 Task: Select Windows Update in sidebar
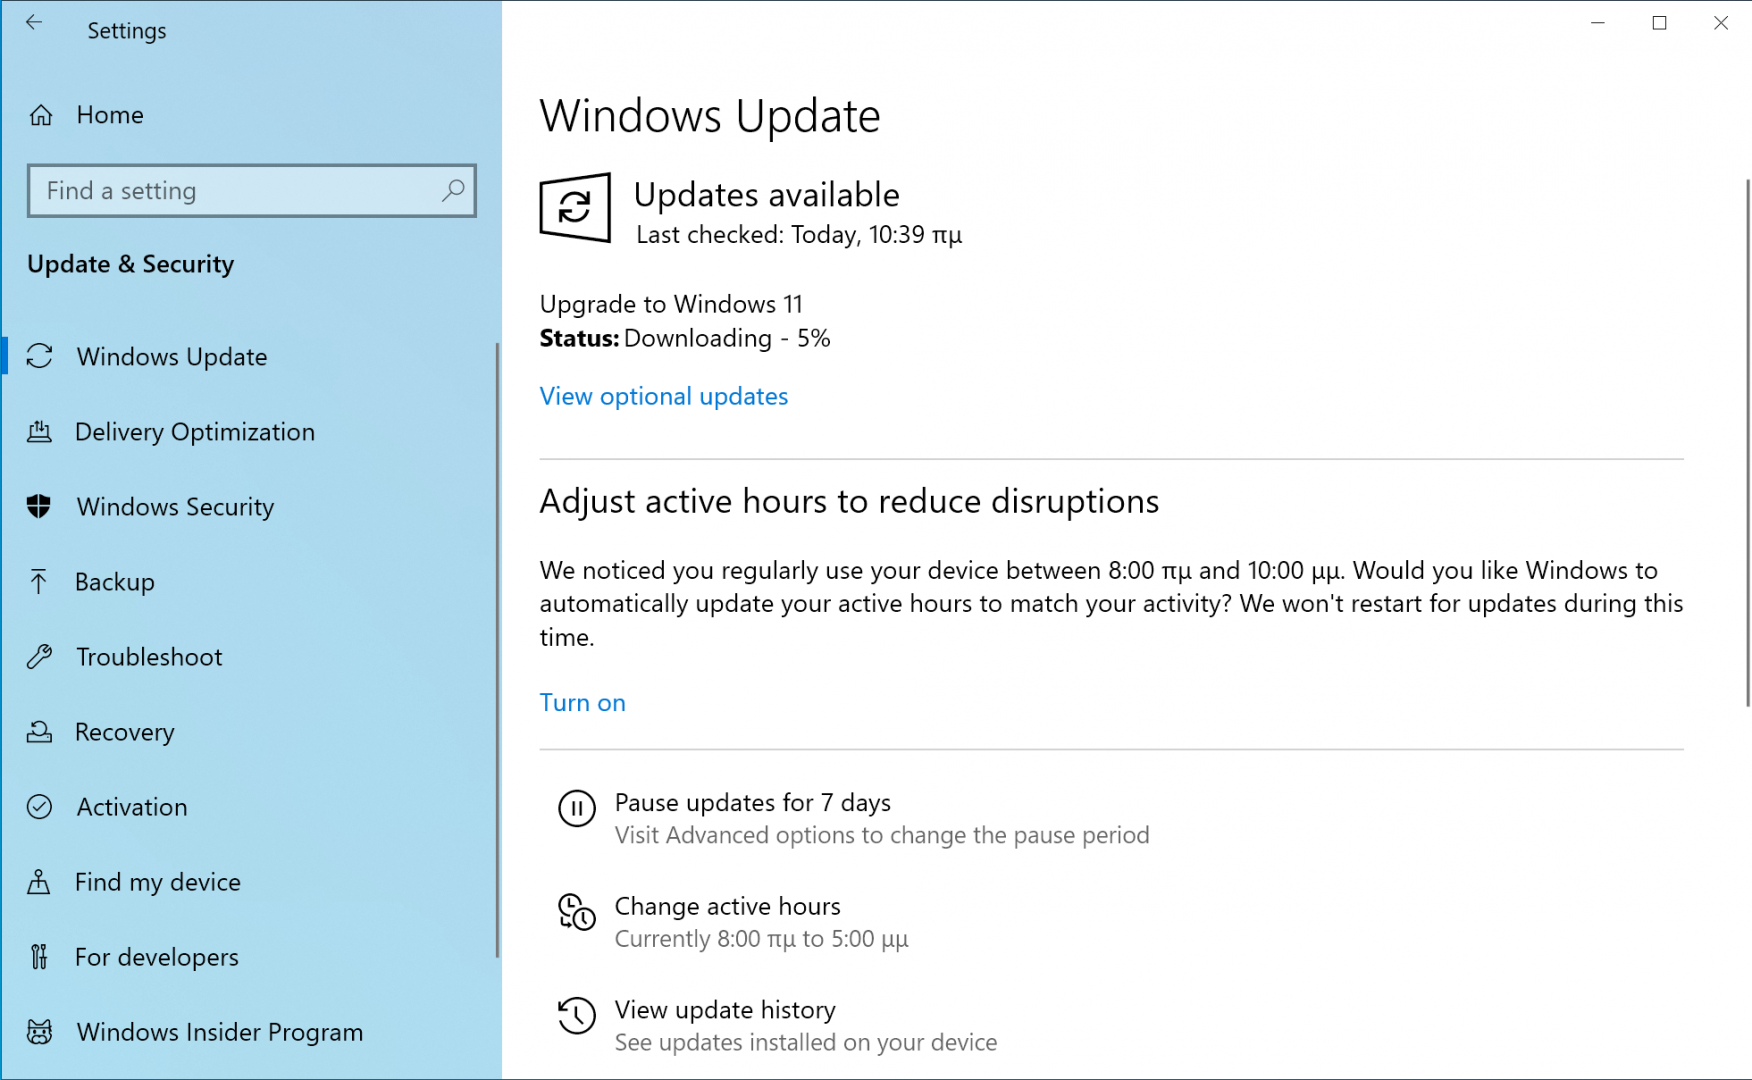tap(172, 356)
